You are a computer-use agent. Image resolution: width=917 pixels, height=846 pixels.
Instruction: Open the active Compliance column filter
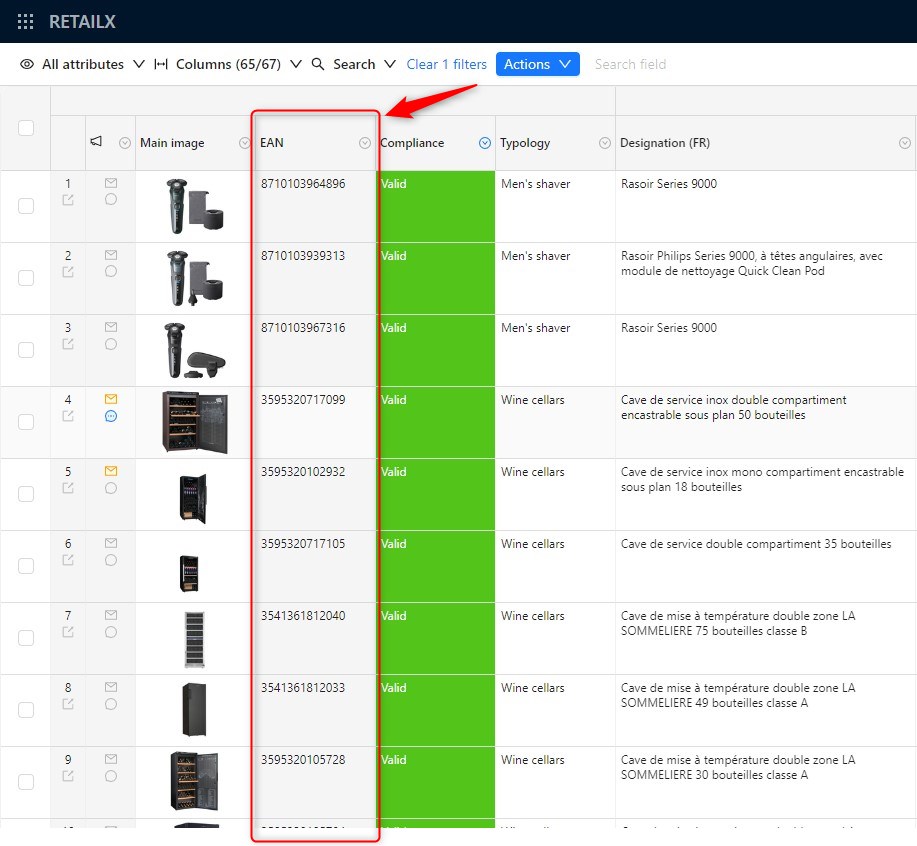pyautogui.click(x=485, y=143)
